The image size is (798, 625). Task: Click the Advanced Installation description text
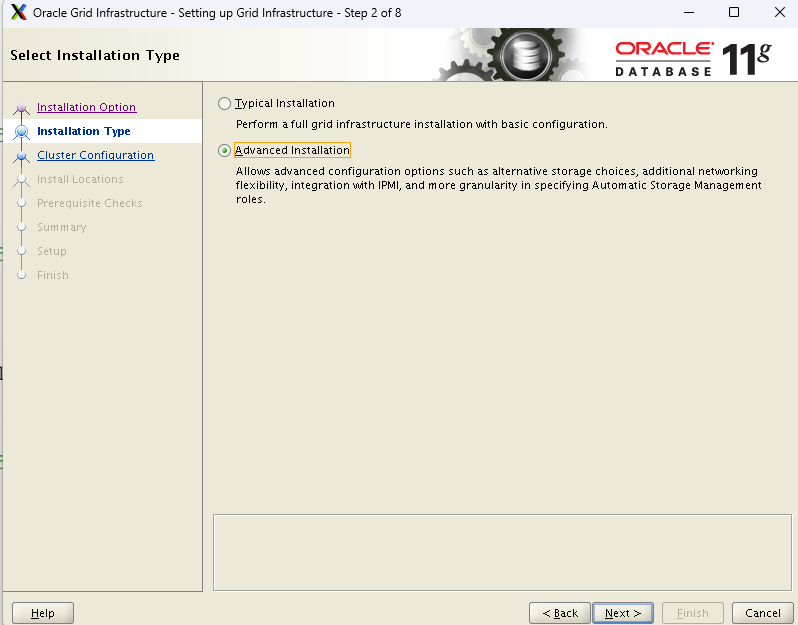499,185
